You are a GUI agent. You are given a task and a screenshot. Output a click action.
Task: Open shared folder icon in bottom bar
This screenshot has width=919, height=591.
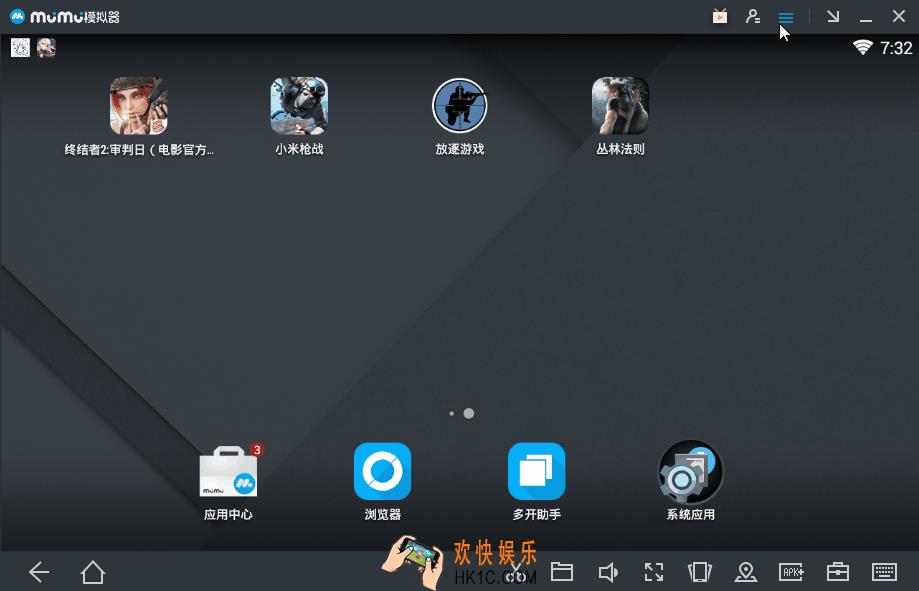(x=561, y=572)
